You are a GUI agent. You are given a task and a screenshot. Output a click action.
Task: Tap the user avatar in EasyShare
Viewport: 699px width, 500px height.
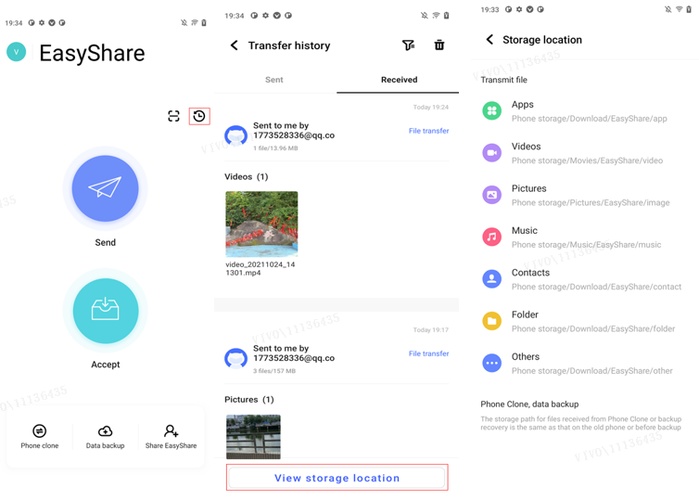(x=16, y=52)
